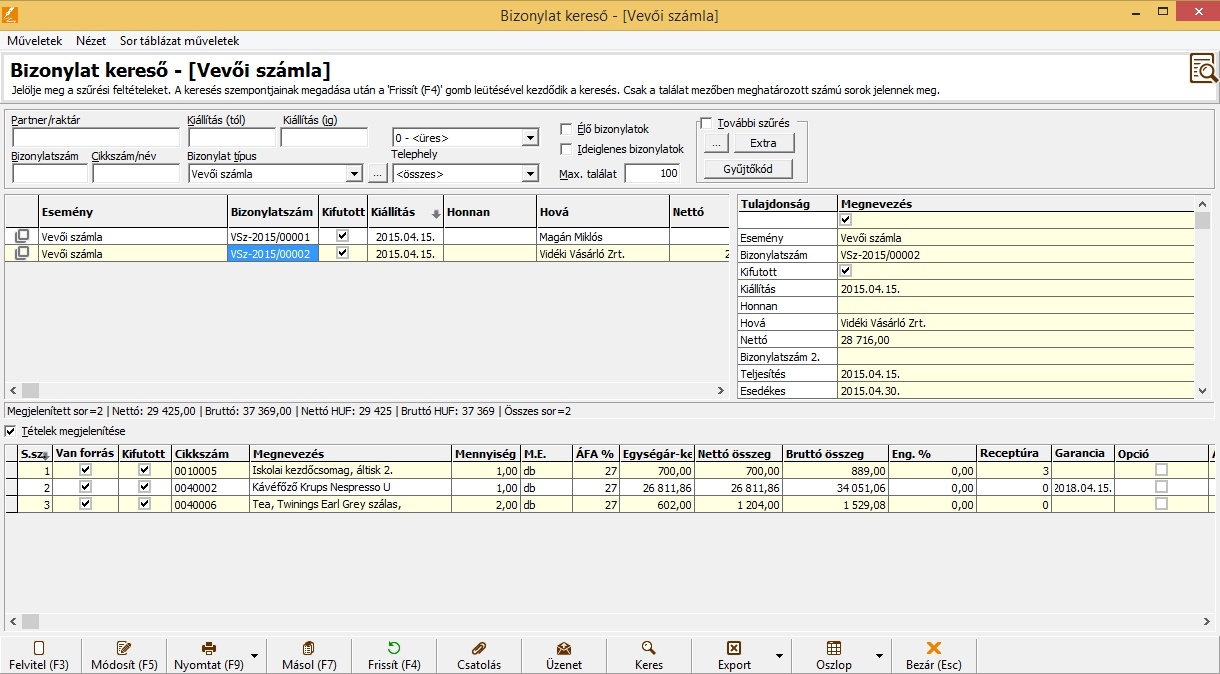Toggle Ideiglenes bizonylatok checkbox
Screen dimensions: 1220x674
(x=566, y=149)
